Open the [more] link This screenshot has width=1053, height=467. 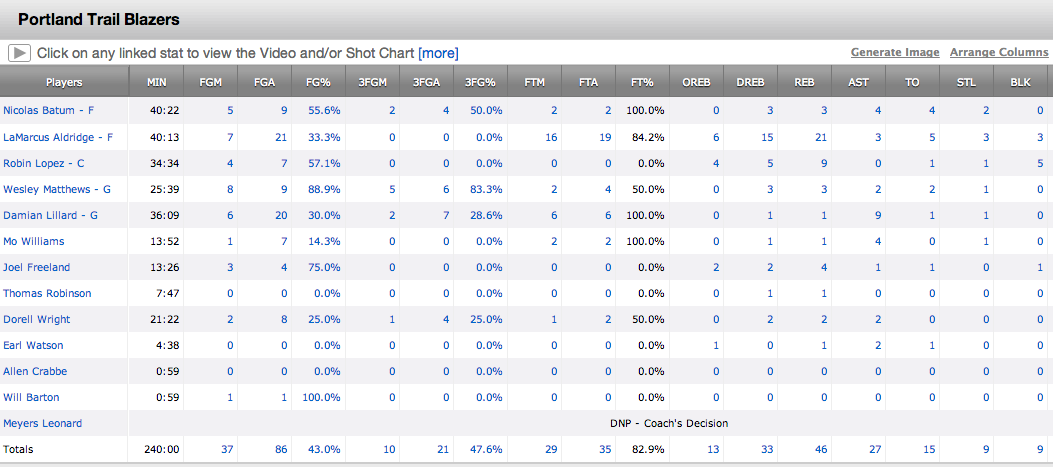[438, 53]
